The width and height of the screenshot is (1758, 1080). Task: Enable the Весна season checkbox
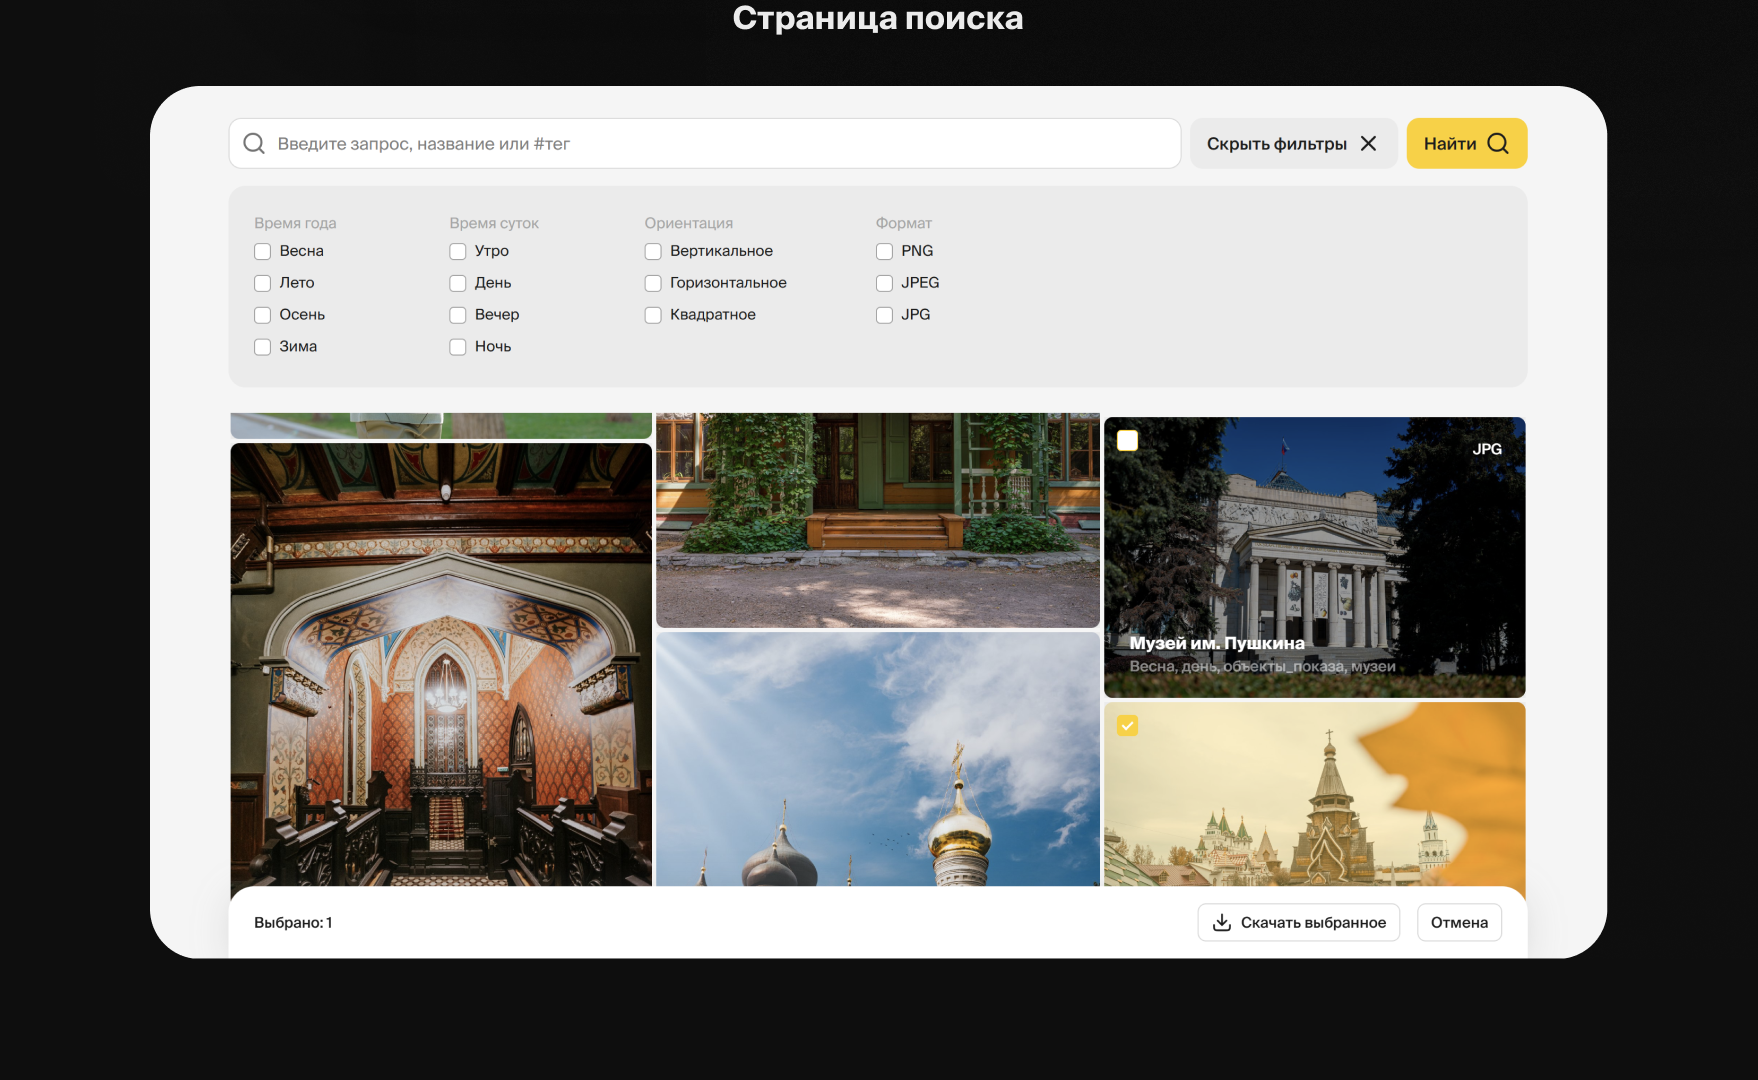(263, 251)
